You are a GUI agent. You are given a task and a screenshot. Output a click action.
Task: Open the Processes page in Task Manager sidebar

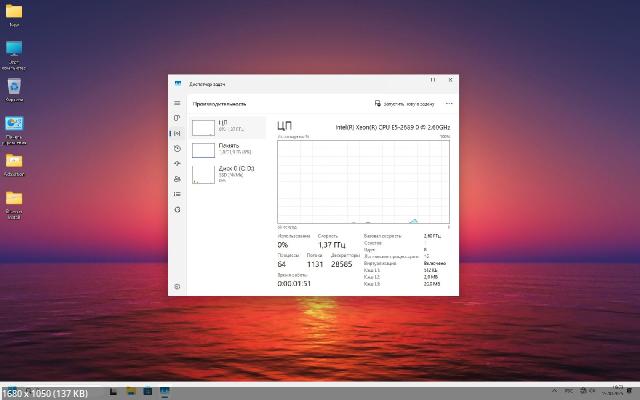coord(177,119)
